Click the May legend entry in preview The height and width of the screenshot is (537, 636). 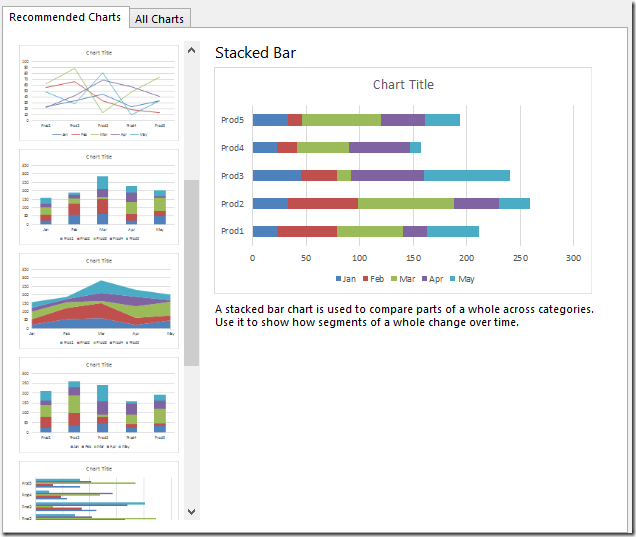(x=462, y=279)
